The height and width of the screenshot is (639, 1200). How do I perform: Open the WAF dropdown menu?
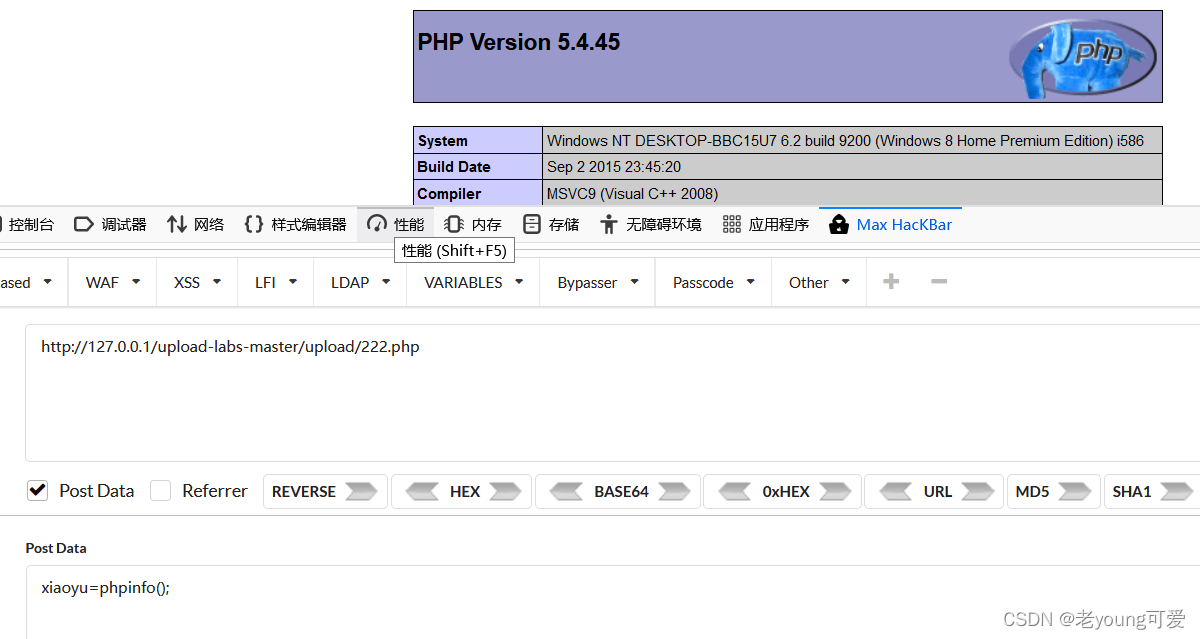(x=113, y=282)
